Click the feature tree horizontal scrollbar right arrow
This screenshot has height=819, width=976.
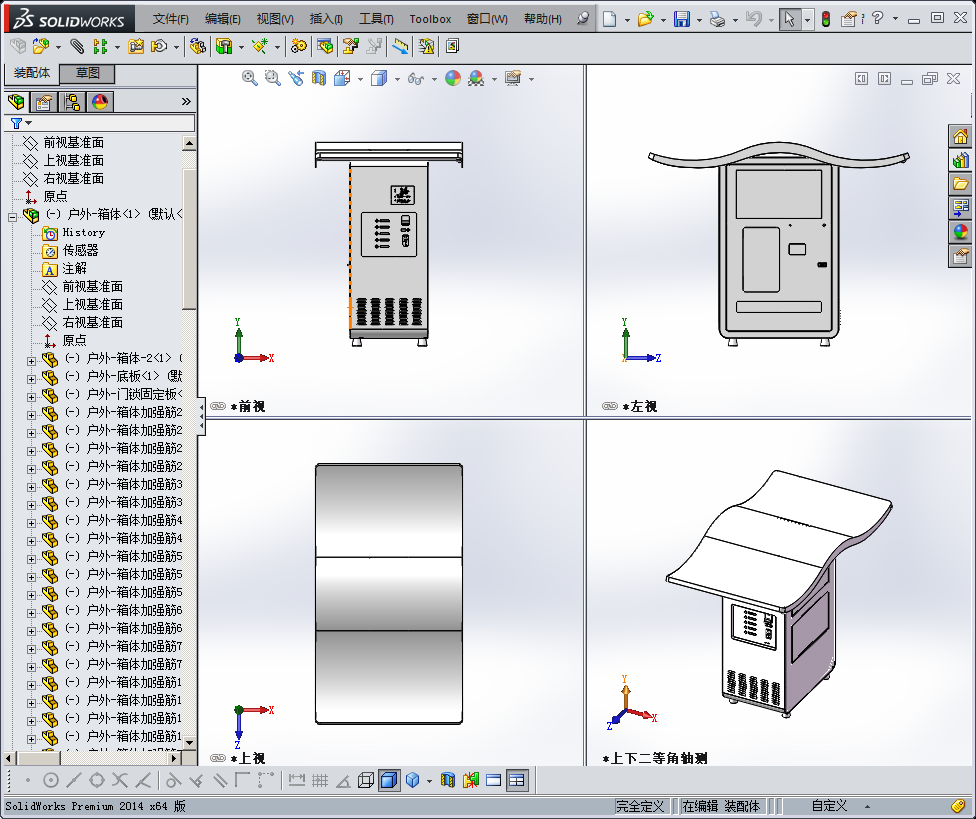tap(175, 759)
